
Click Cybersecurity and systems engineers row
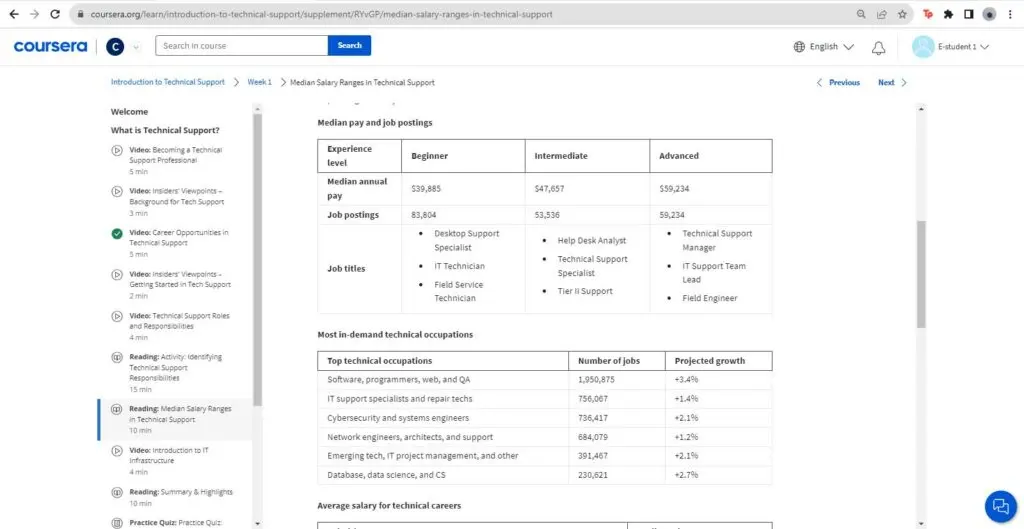545,418
